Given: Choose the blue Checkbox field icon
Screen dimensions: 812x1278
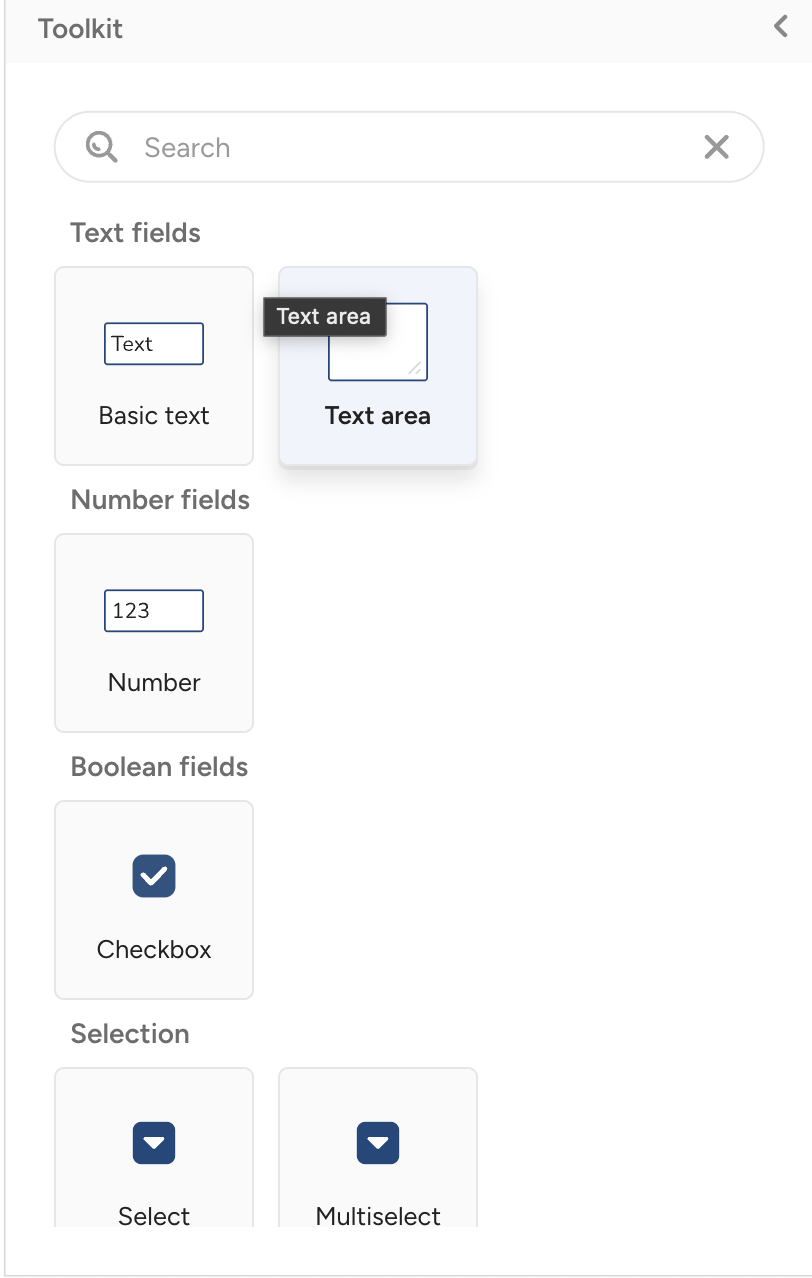Looking at the screenshot, I should (x=154, y=876).
